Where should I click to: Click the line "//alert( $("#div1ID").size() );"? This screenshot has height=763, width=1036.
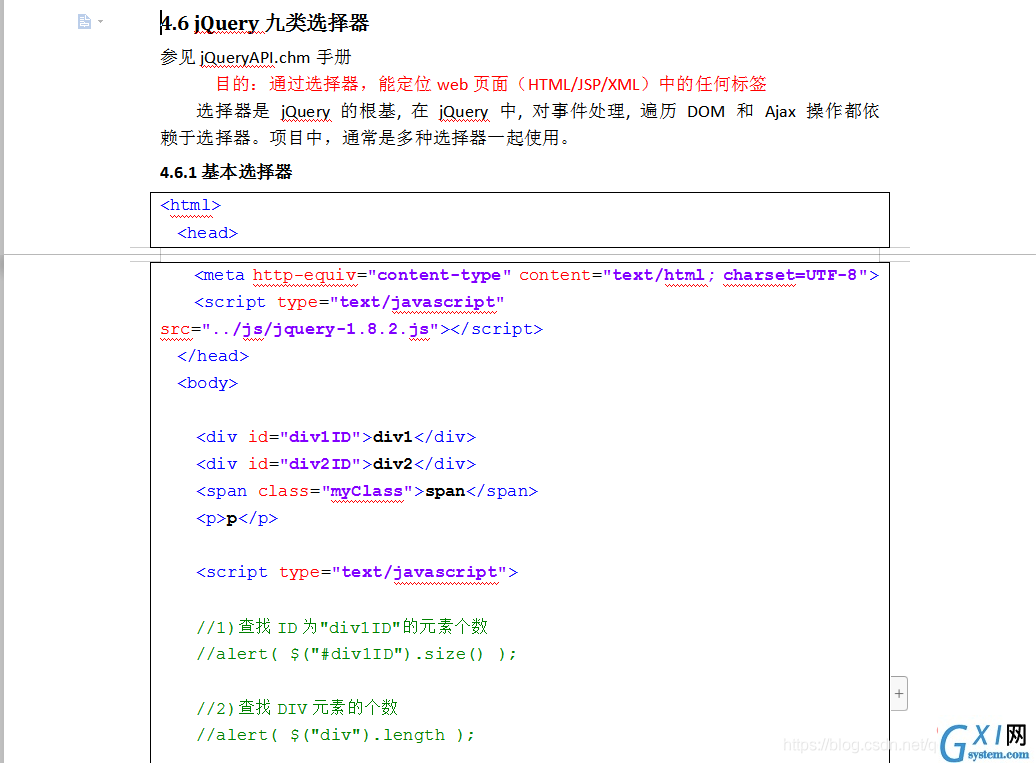coord(356,654)
